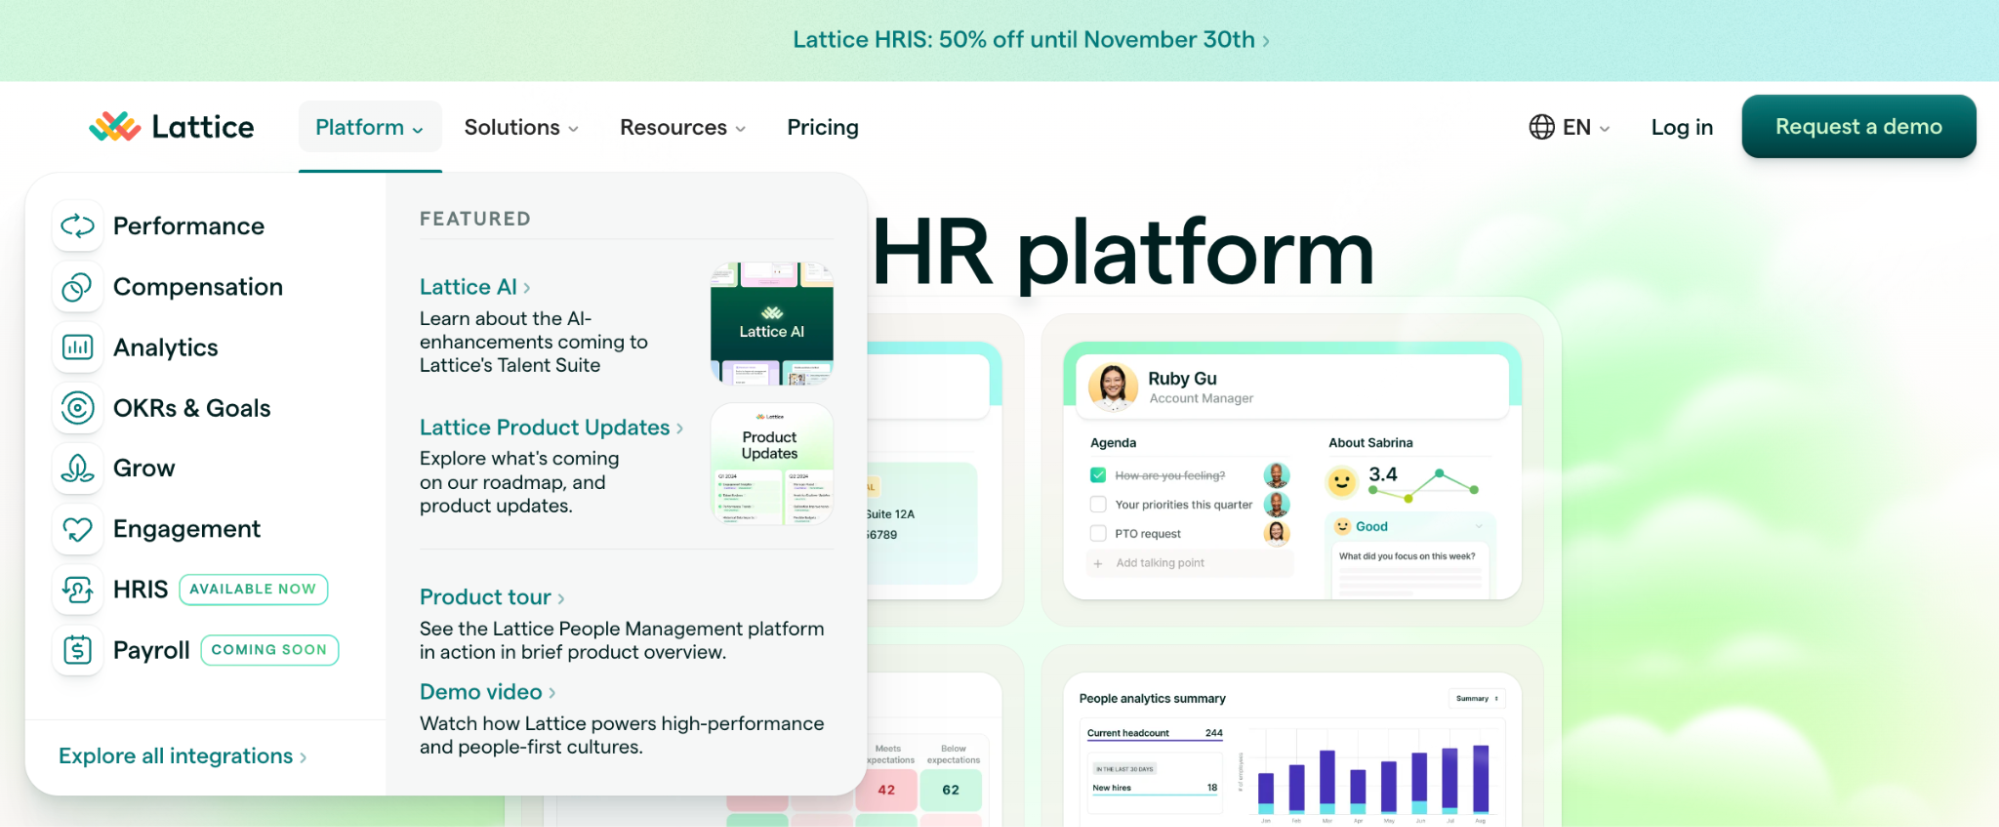Open the Summary dropdown in analytics card

[1477, 698]
